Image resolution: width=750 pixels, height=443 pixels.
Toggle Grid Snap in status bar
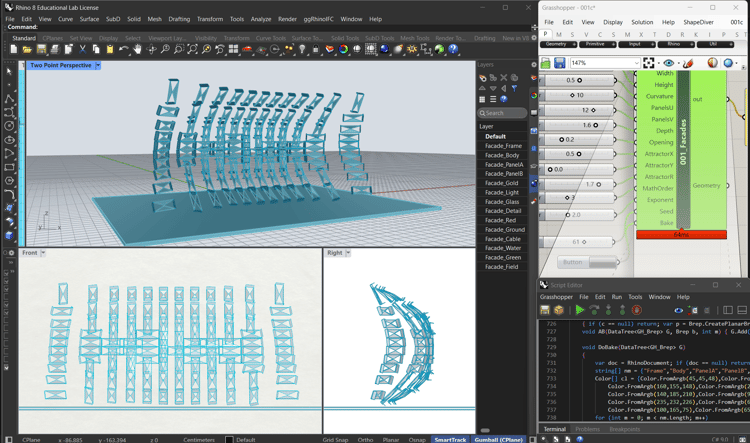[335, 440]
